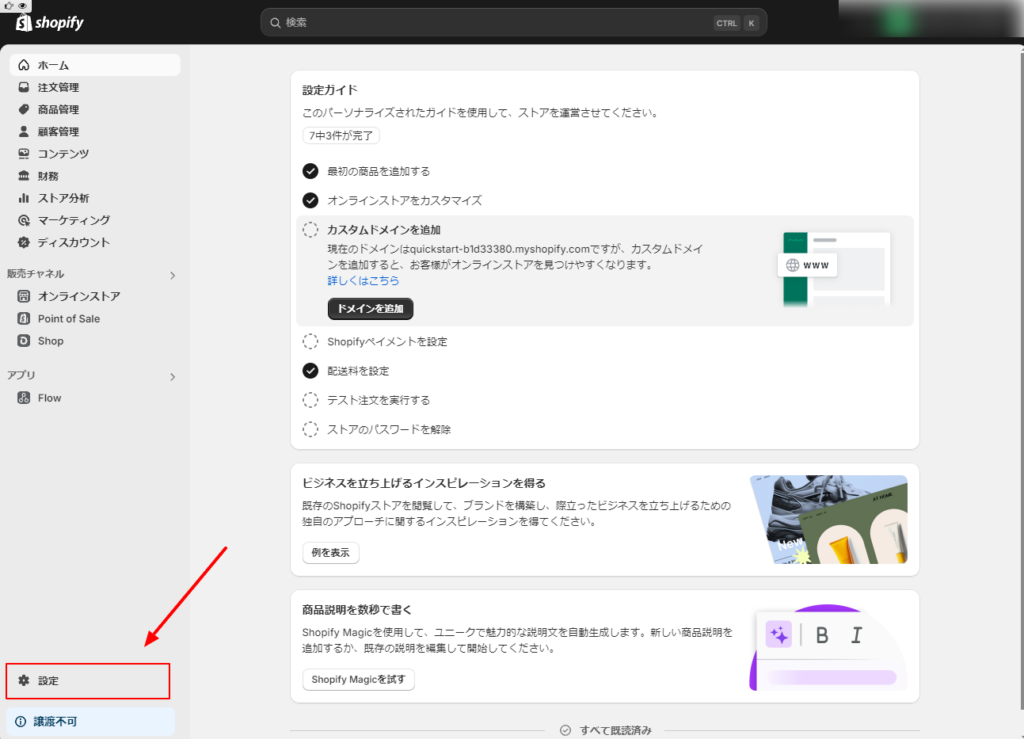Click the Shopify logo

coord(50,23)
